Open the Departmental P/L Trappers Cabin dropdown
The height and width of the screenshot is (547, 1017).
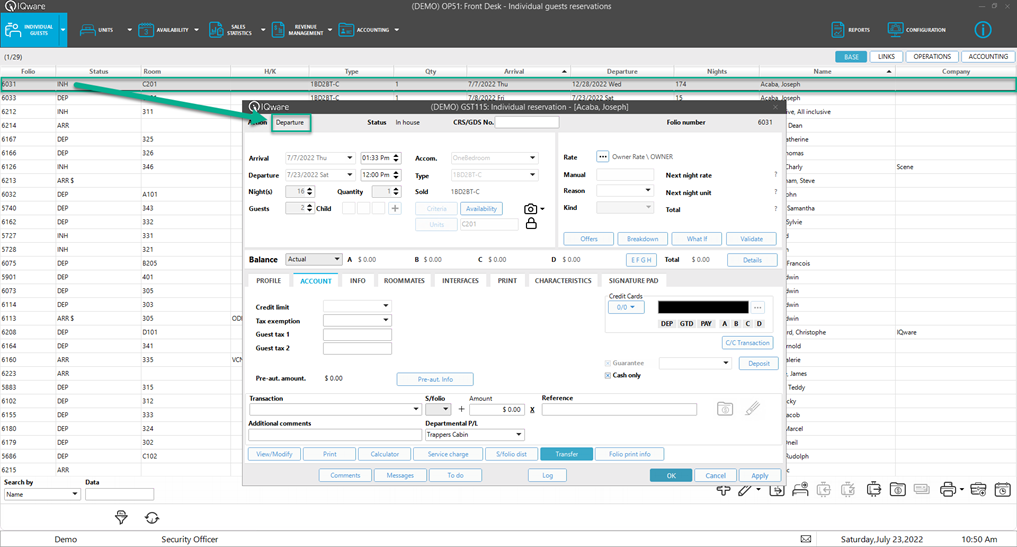point(475,435)
